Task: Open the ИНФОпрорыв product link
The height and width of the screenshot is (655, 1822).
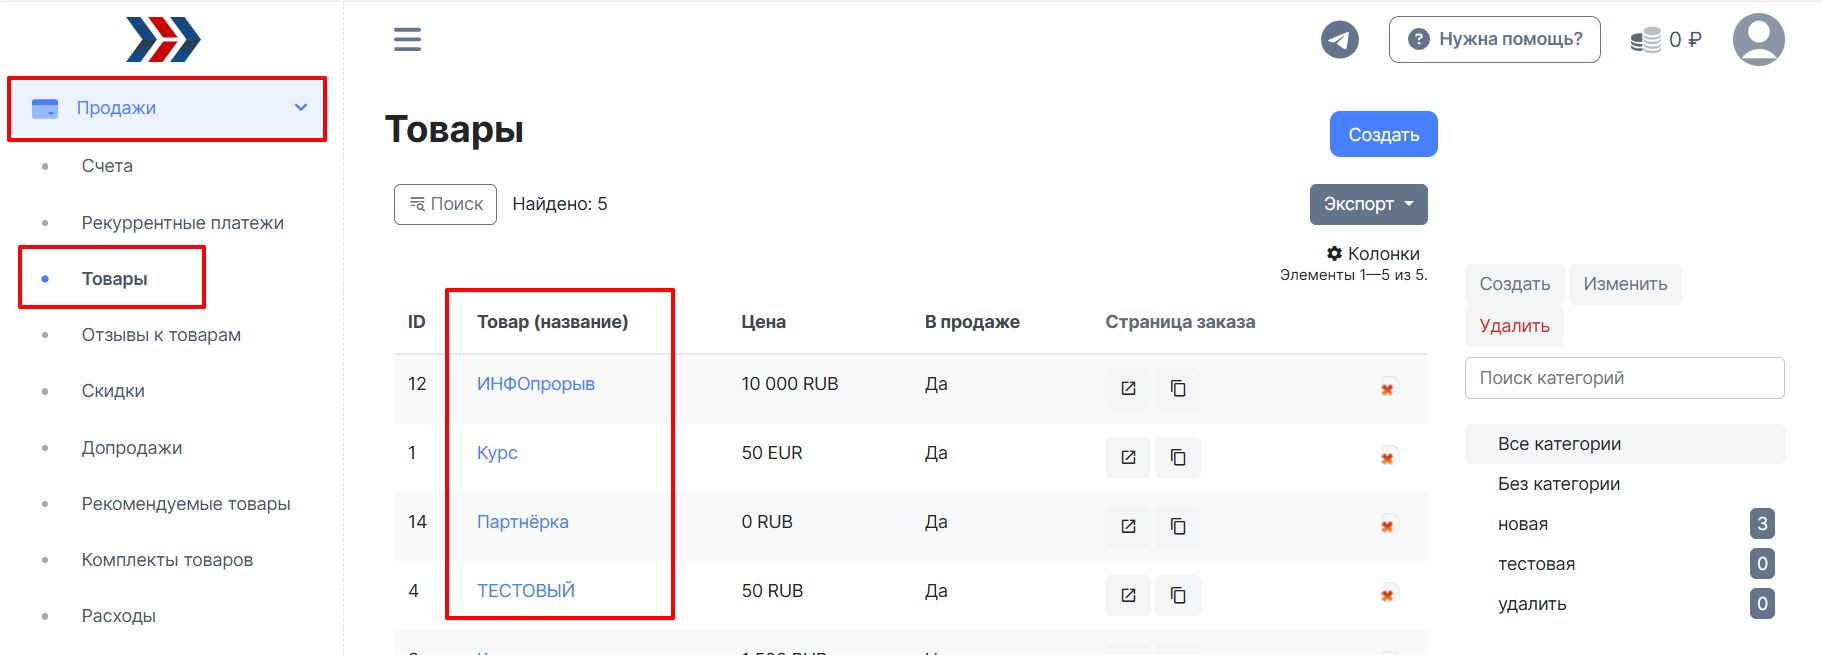Action: click(x=535, y=384)
